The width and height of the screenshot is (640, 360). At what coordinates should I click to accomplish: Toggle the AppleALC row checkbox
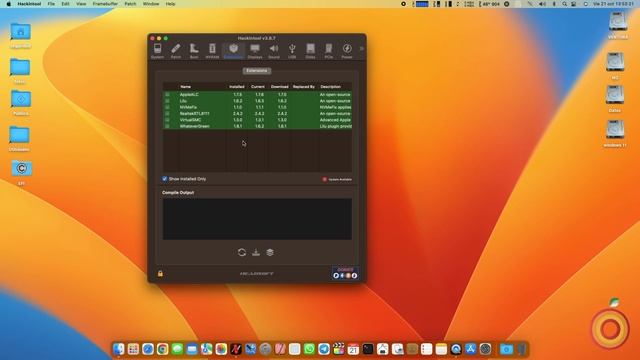pos(167,94)
